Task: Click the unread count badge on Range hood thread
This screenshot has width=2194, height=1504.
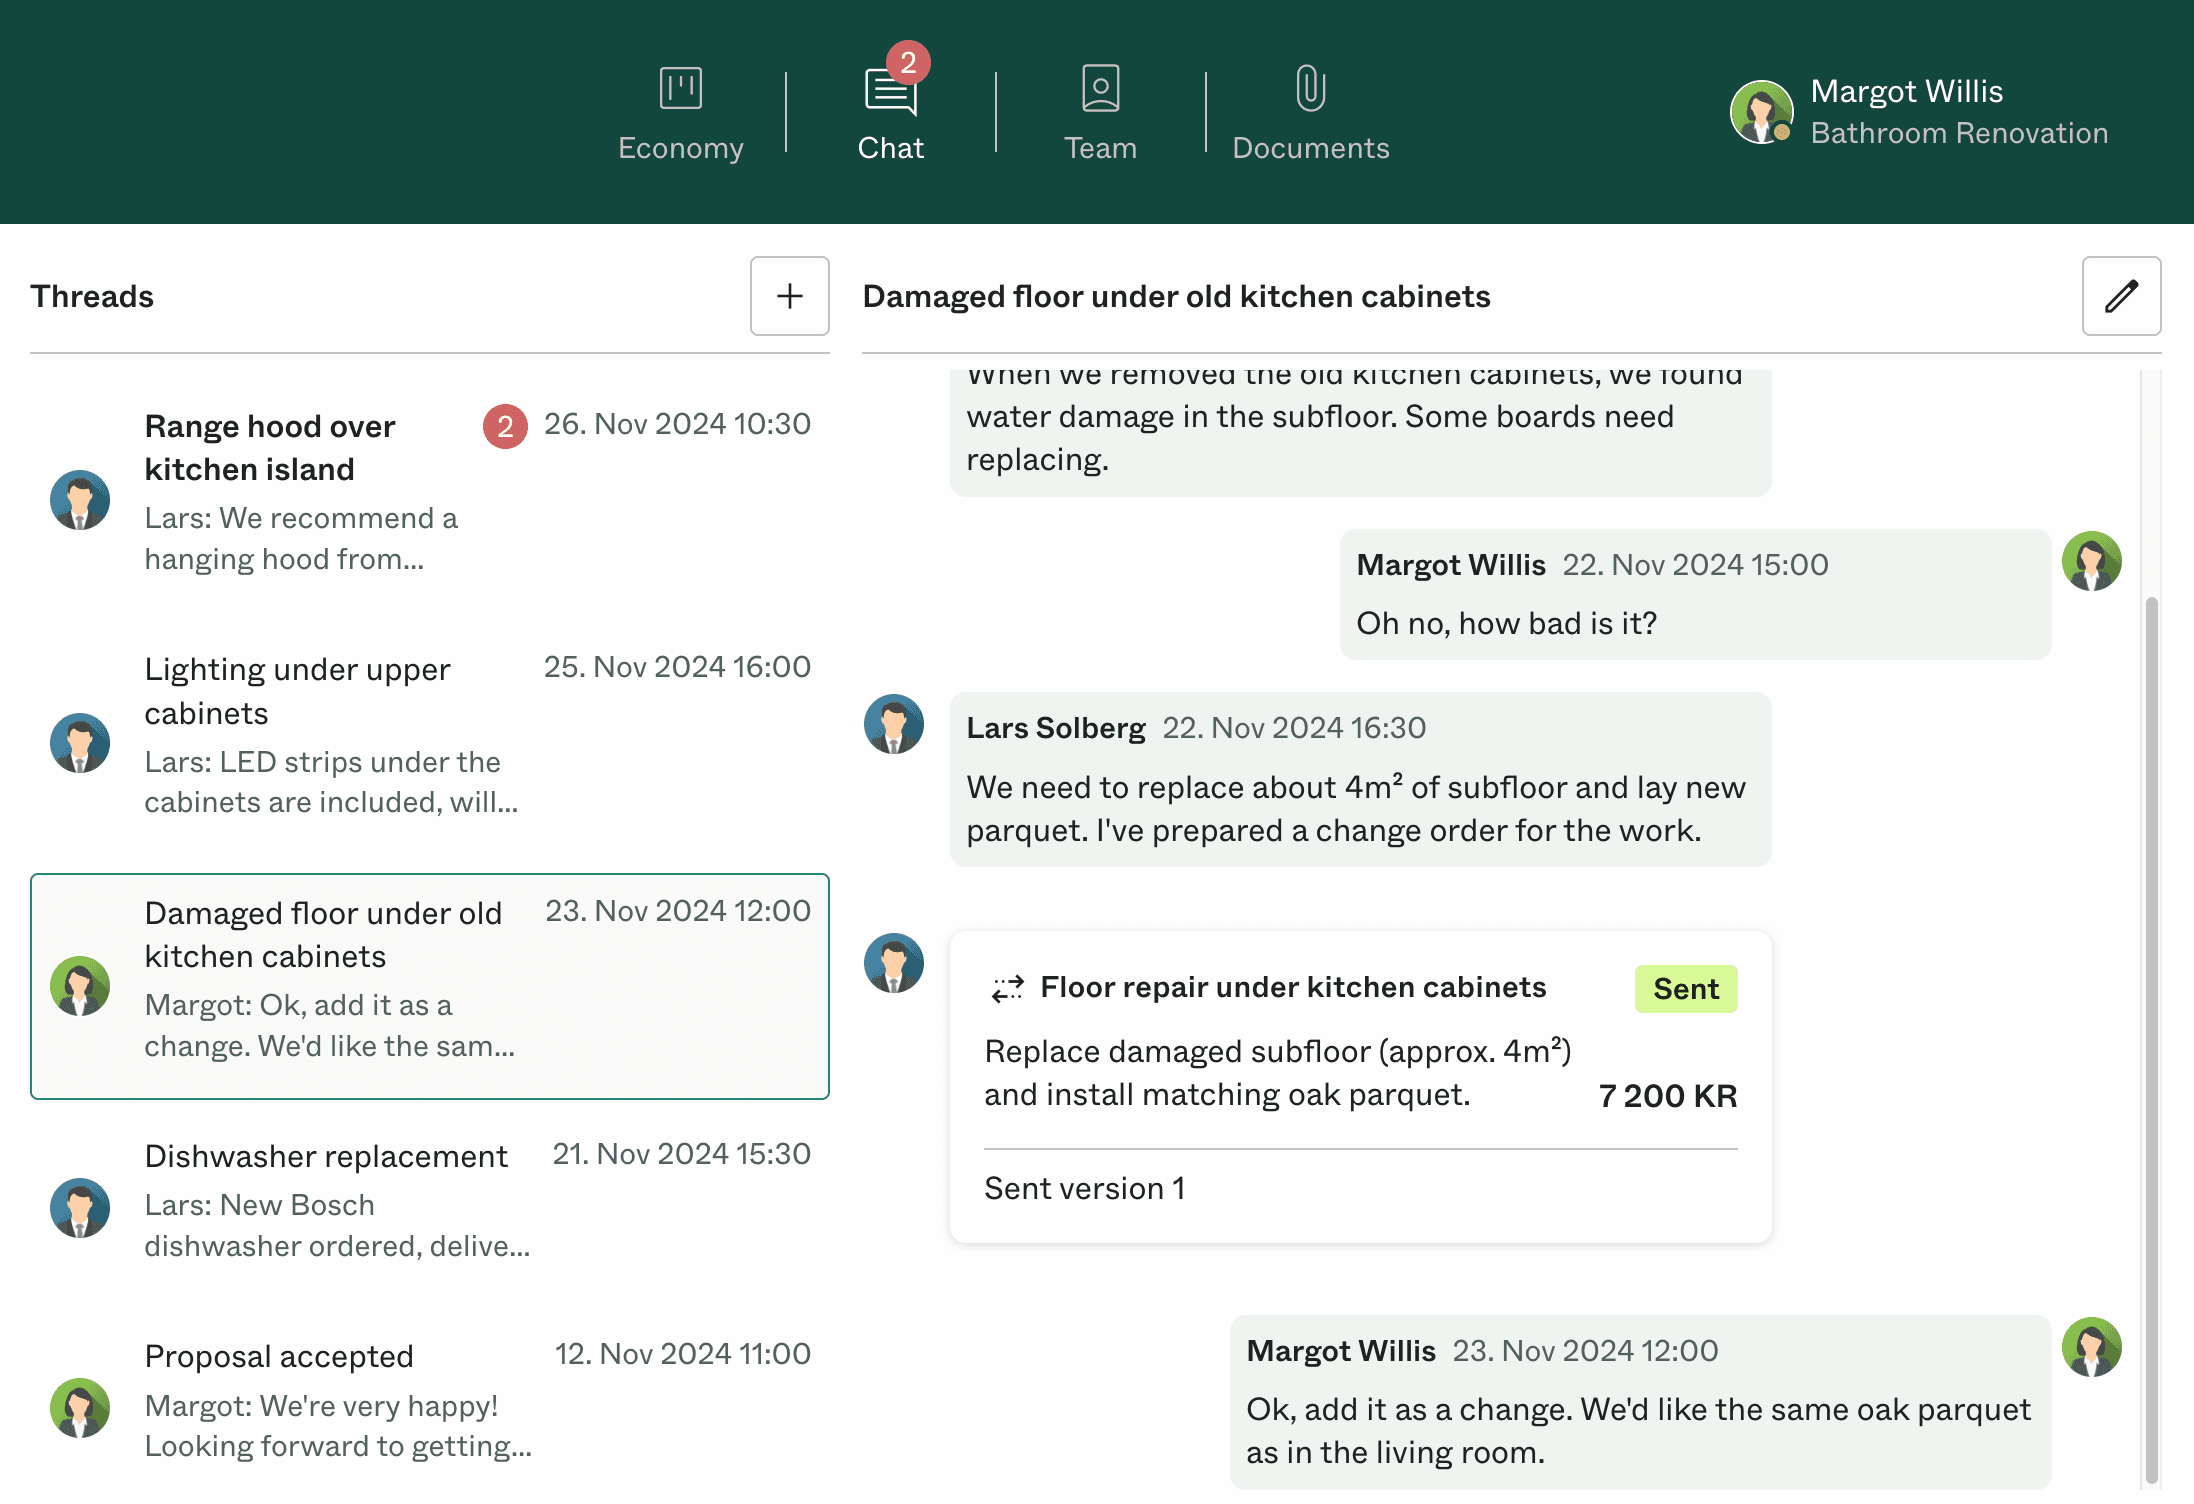Action: tap(505, 426)
